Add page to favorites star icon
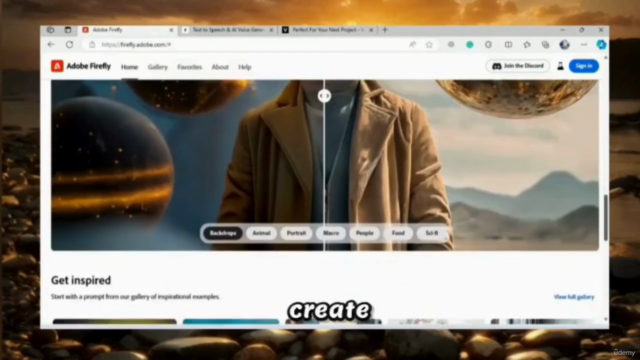640x360 pixels. pyautogui.click(x=429, y=44)
